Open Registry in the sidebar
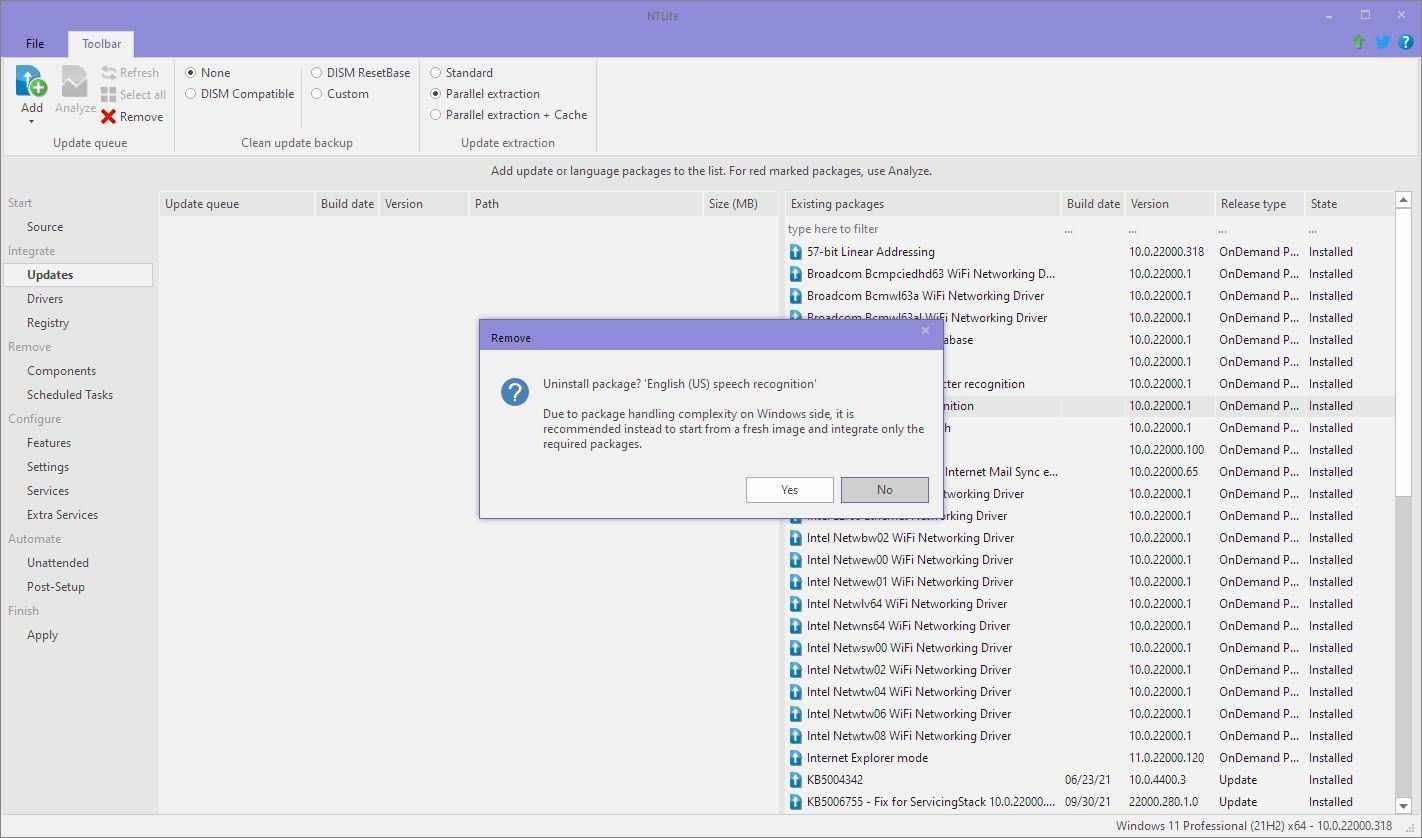The width and height of the screenshot is (1422, 838). click(x=48, y=323)
